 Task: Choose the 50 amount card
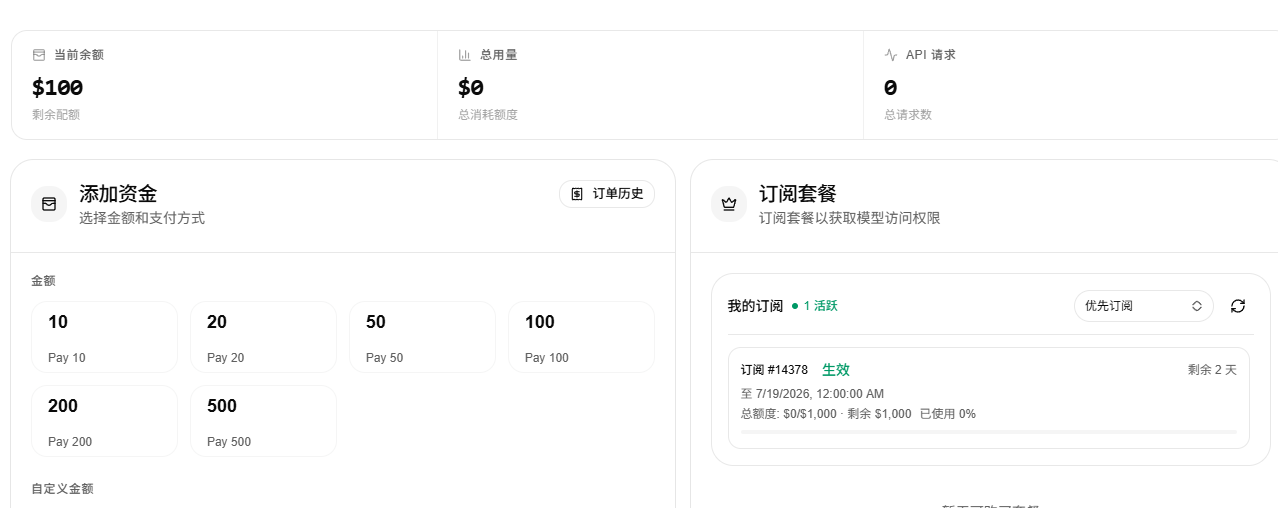[422, 337]
